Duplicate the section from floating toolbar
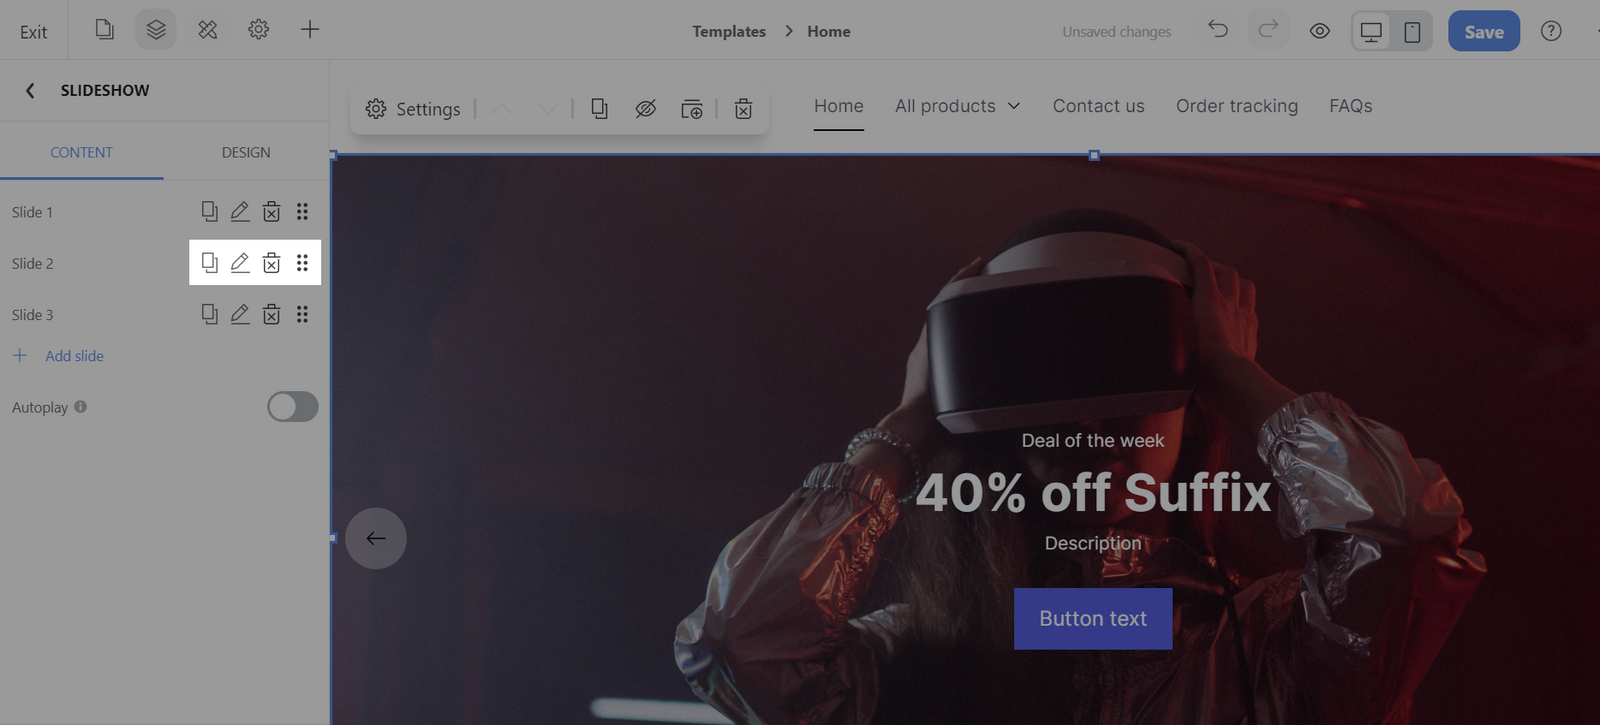The width and height of the screenshot is (1600, 725). pyautogui.click(x=600, y=109)
